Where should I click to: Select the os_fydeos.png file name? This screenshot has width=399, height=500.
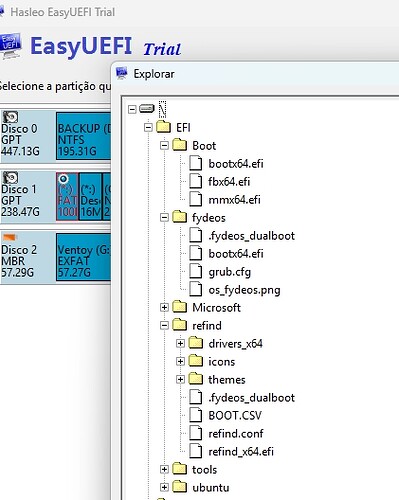pos(244,290)
